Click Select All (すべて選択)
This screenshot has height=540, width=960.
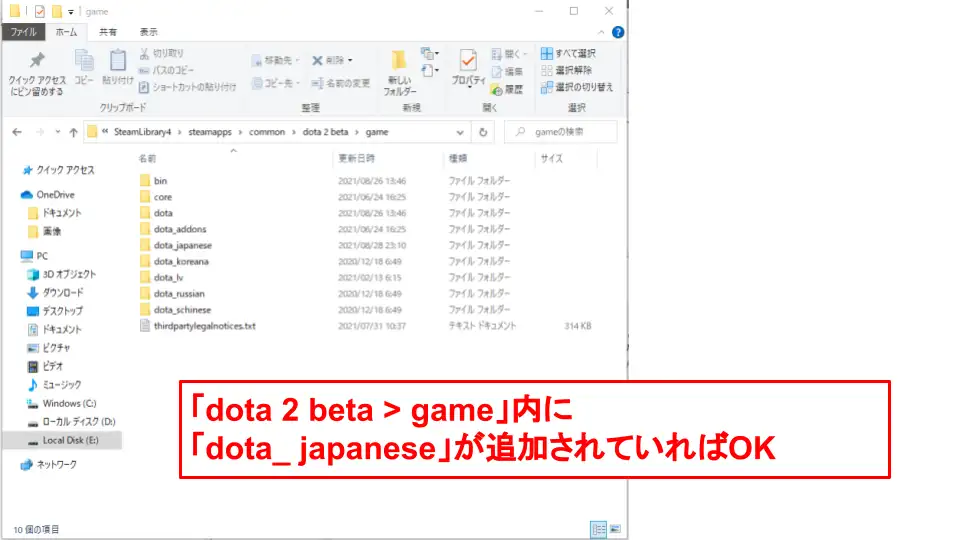click(568, 53)
